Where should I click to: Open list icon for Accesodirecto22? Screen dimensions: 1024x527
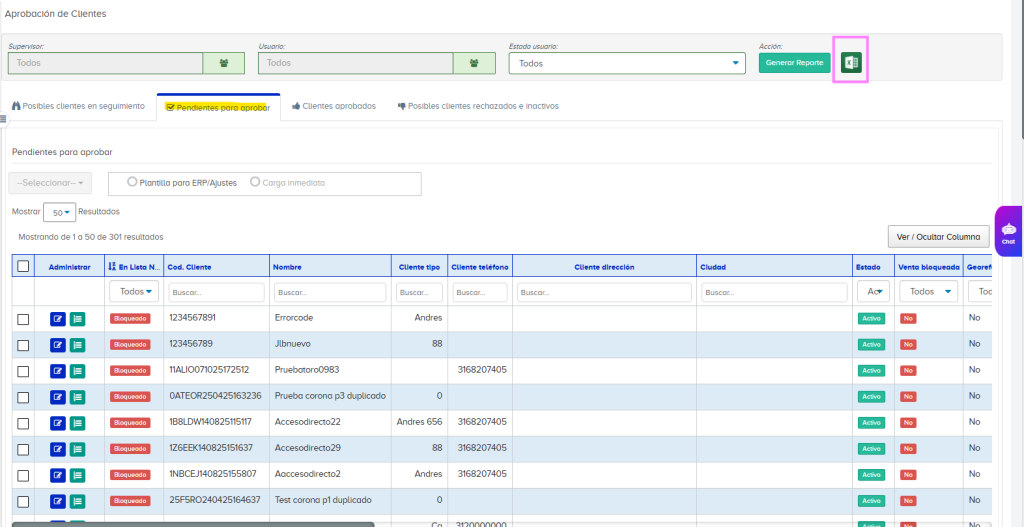pos(77,423)
